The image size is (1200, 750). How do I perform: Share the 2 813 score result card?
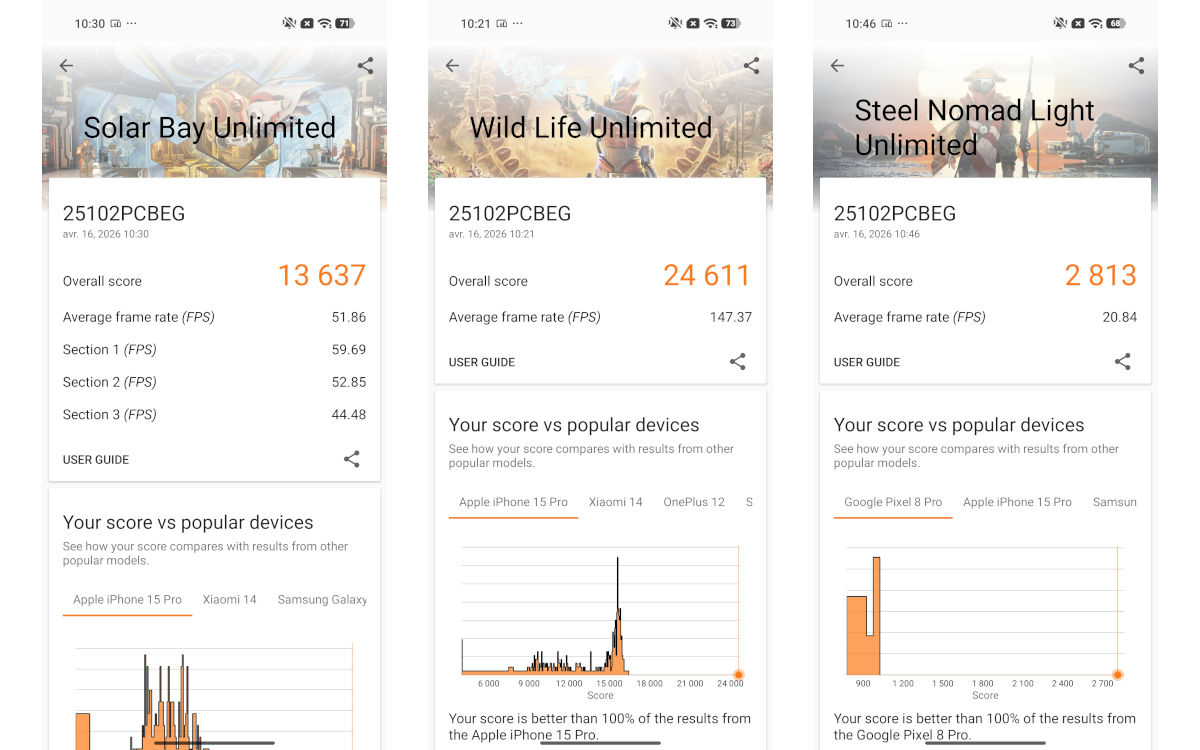tap(1122, 362)
